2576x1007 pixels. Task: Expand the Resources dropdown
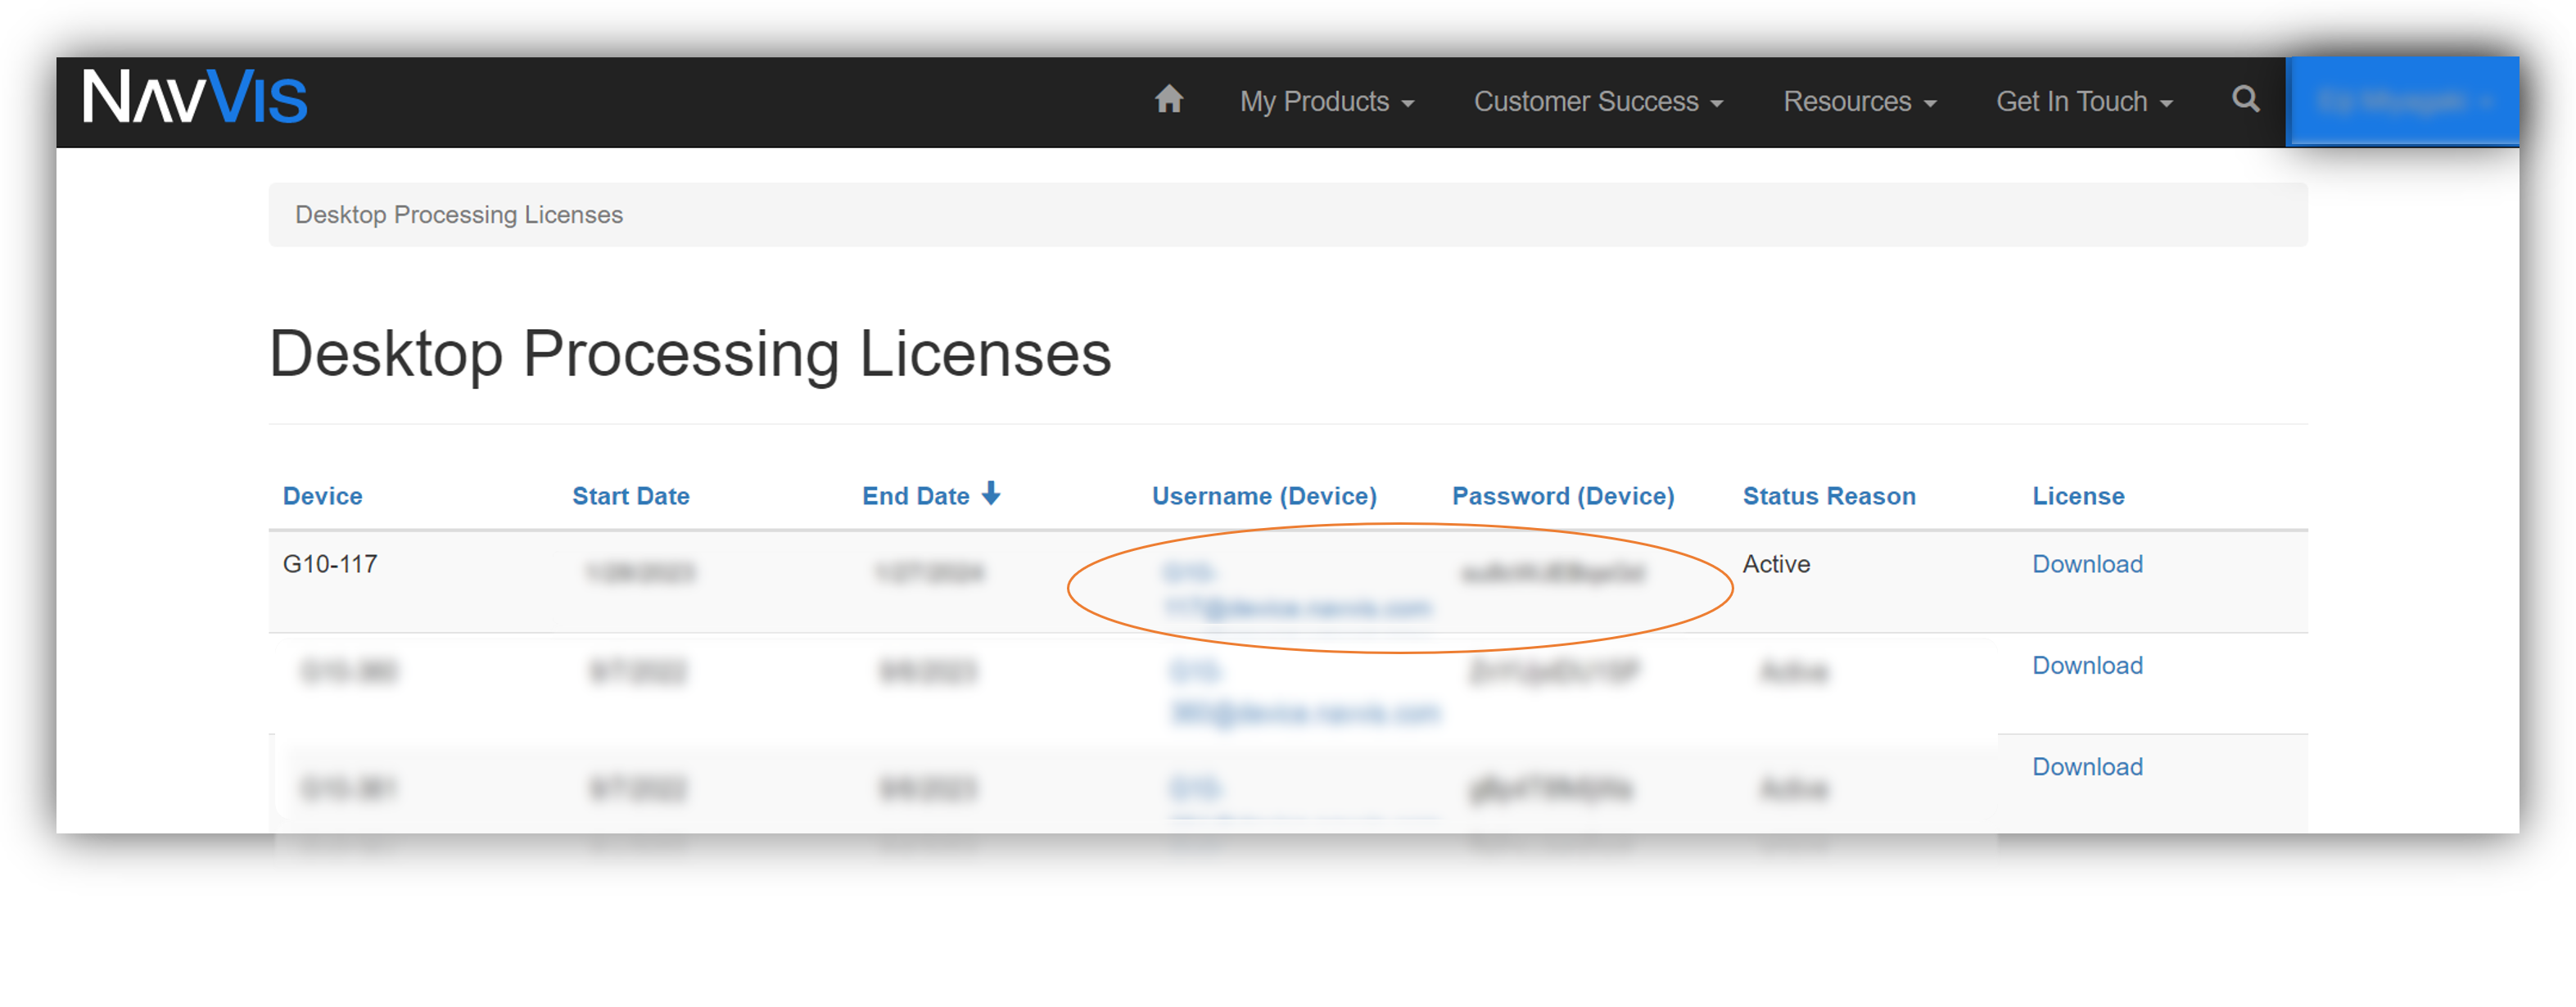pyautogui.click(x=1860, y=102)
